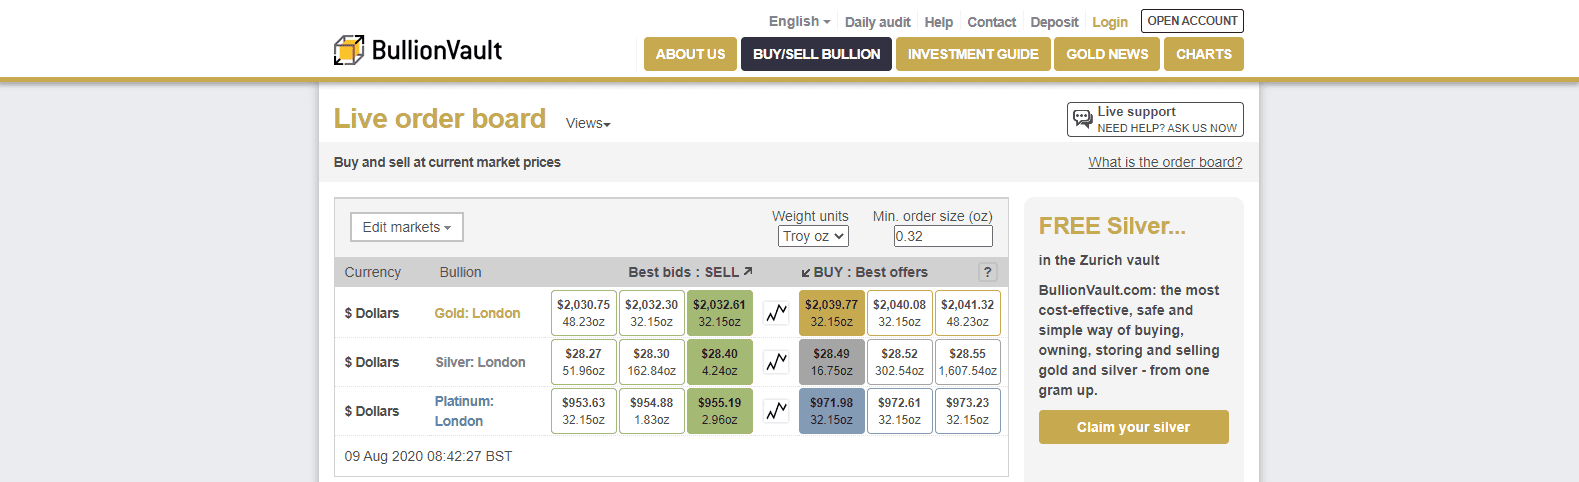
Task: Click the Contact link
Action: [992, 22]
